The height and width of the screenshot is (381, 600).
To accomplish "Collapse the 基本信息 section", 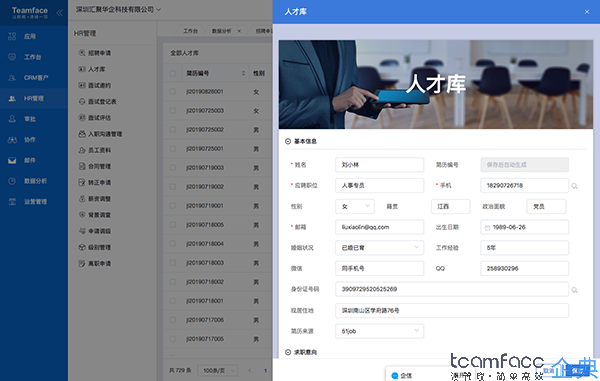I will tap(288, 141).
